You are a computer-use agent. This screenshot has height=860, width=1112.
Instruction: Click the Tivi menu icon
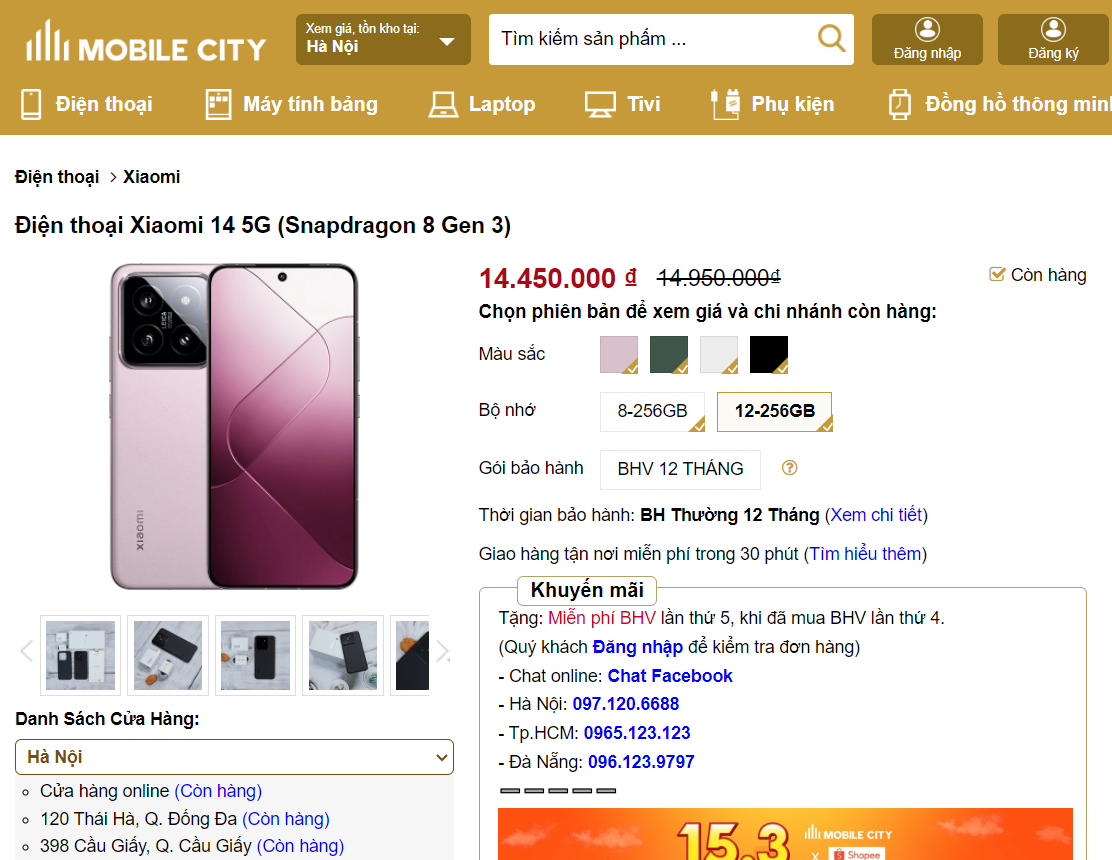(x=600, y=104)
